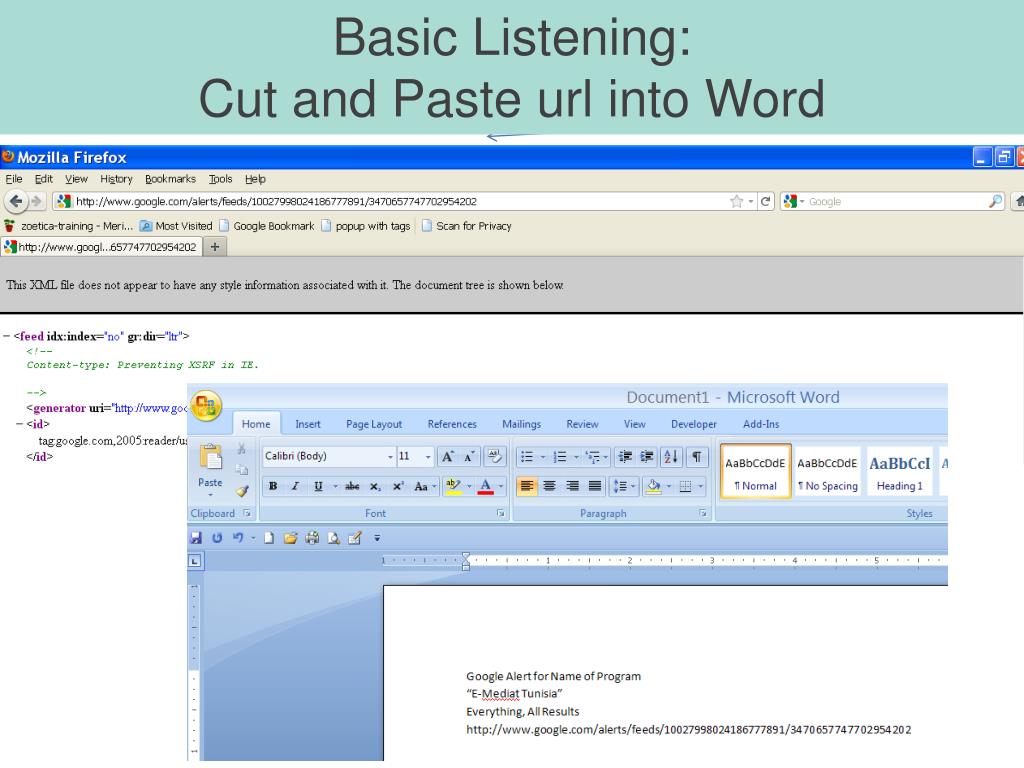Toggle Superscript formatting
The height and width of the screenshot is (768, 1024).
[398, 487]
